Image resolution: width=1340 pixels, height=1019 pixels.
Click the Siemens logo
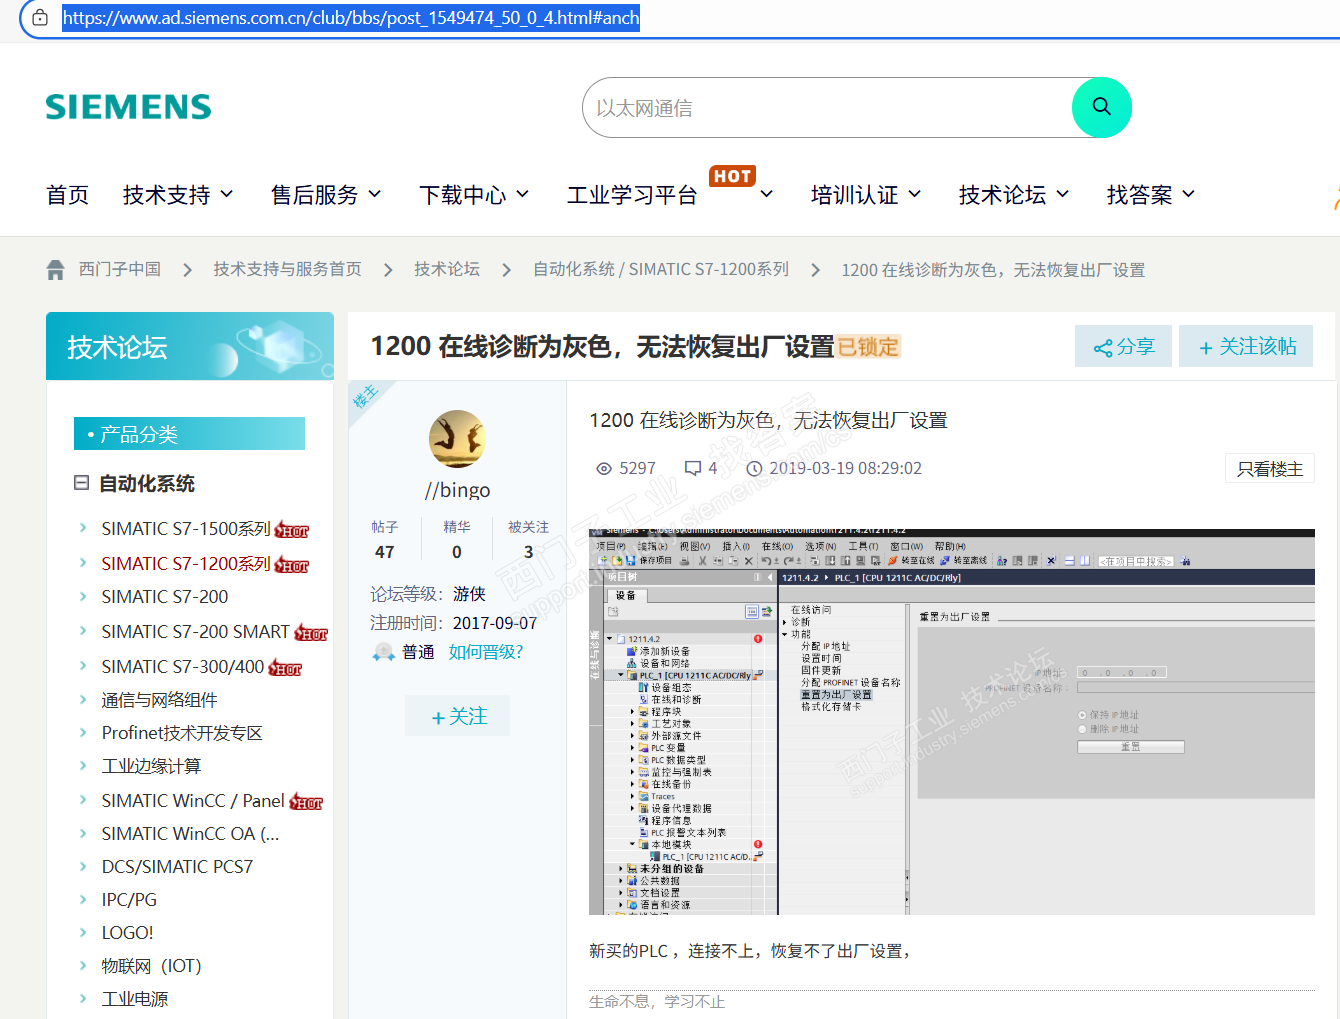pyautogui.click(x=129, y=107)
